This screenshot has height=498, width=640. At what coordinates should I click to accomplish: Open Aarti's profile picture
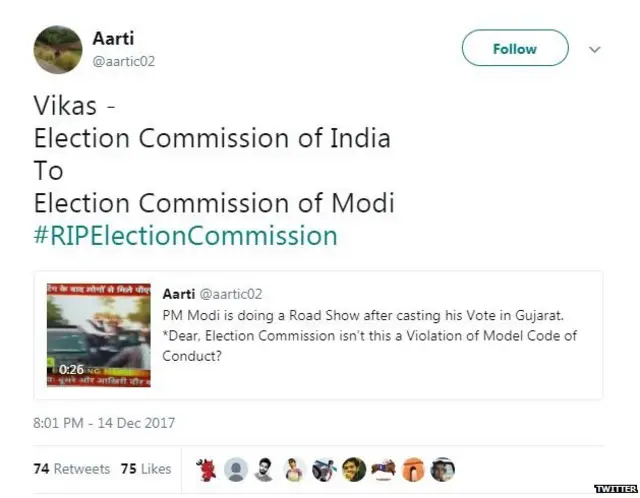[x=58, y=49]
